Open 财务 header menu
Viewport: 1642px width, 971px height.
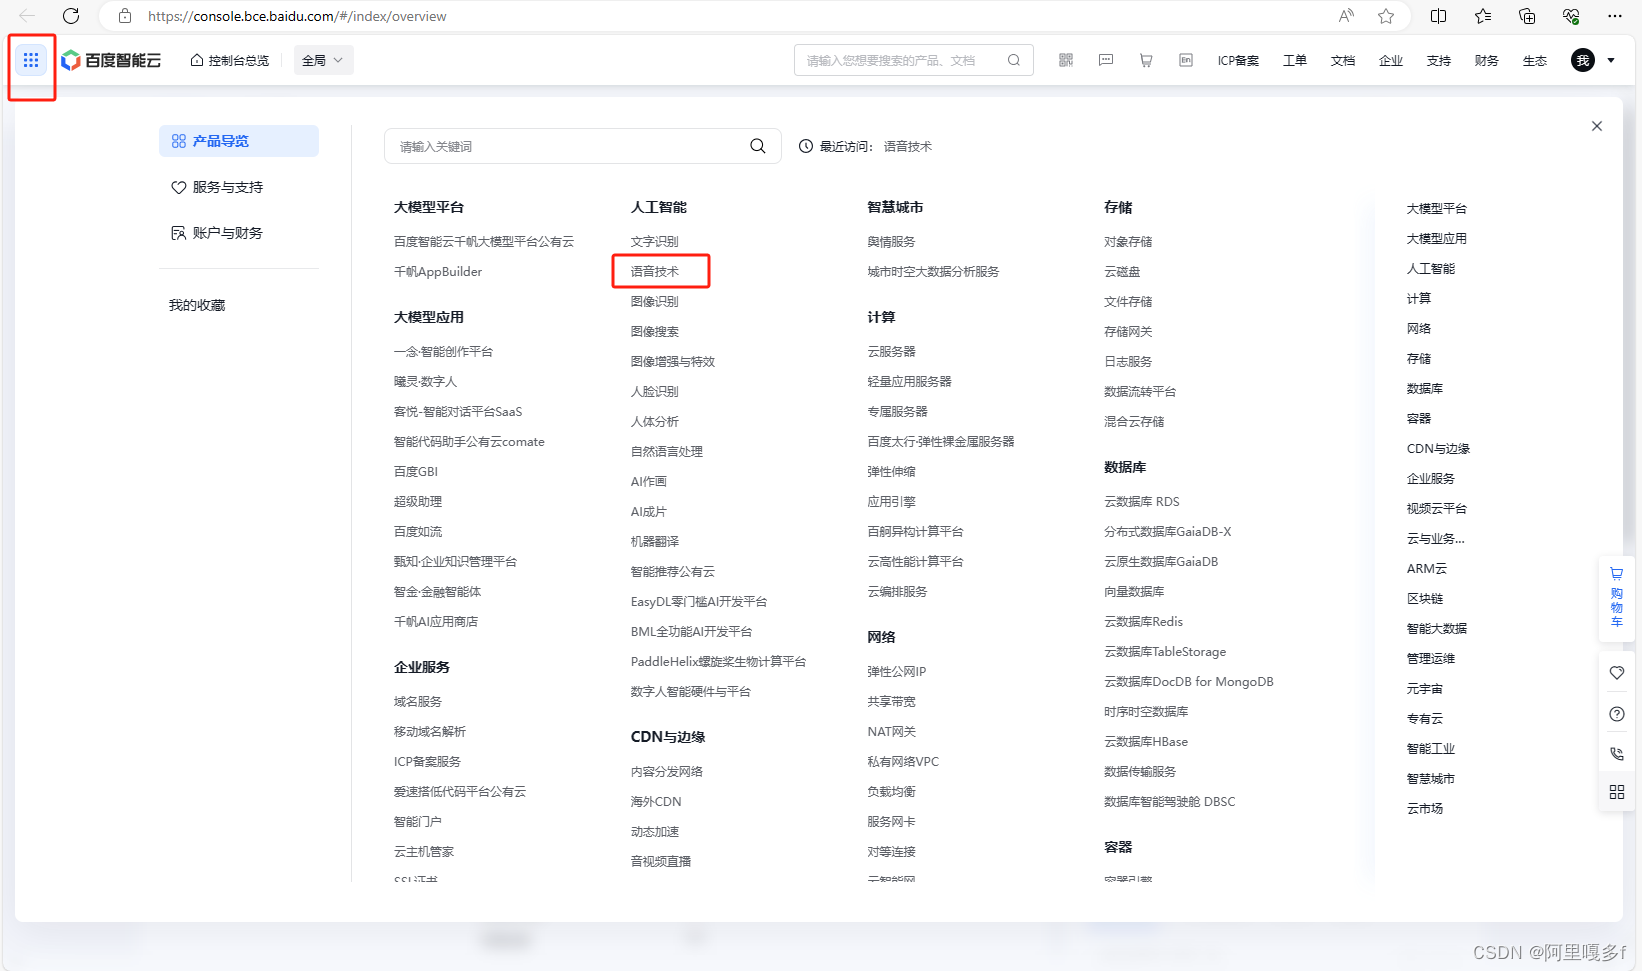click(x=1487, y=60)
